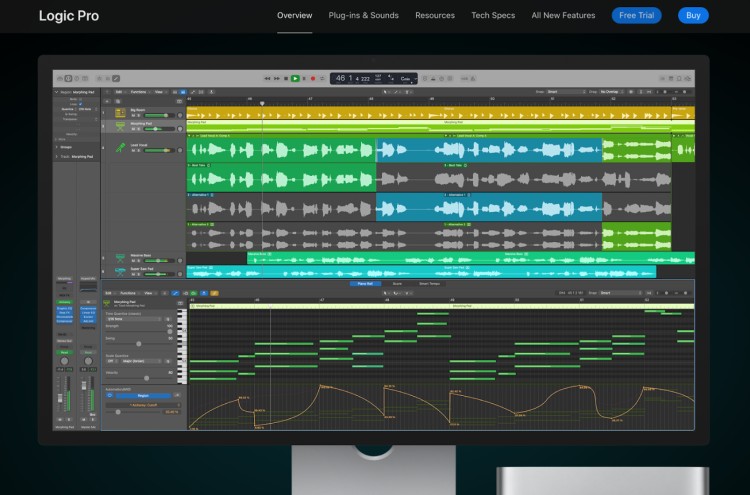This screenshot has width=750, height=495.
Task: Toggle the green MIDI In button in Piano Roll
Action: click(x=194, y=293)
